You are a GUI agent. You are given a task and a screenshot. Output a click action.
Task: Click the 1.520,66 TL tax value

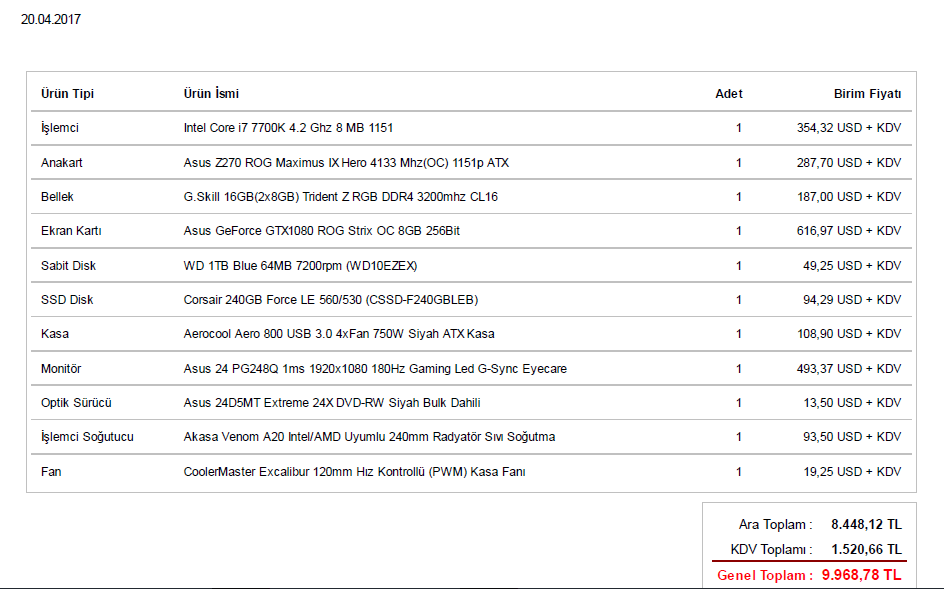point(866,549)
